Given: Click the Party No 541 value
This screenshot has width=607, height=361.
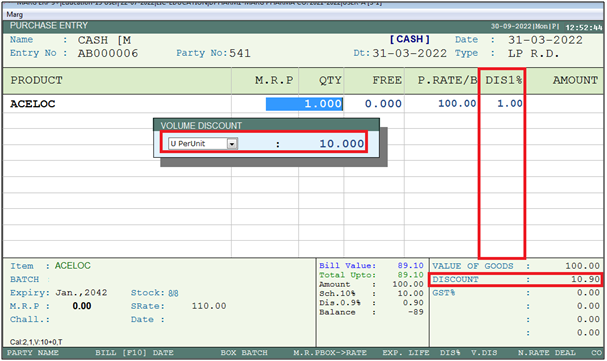Looking at the screenshot, I should click(240, 53).
